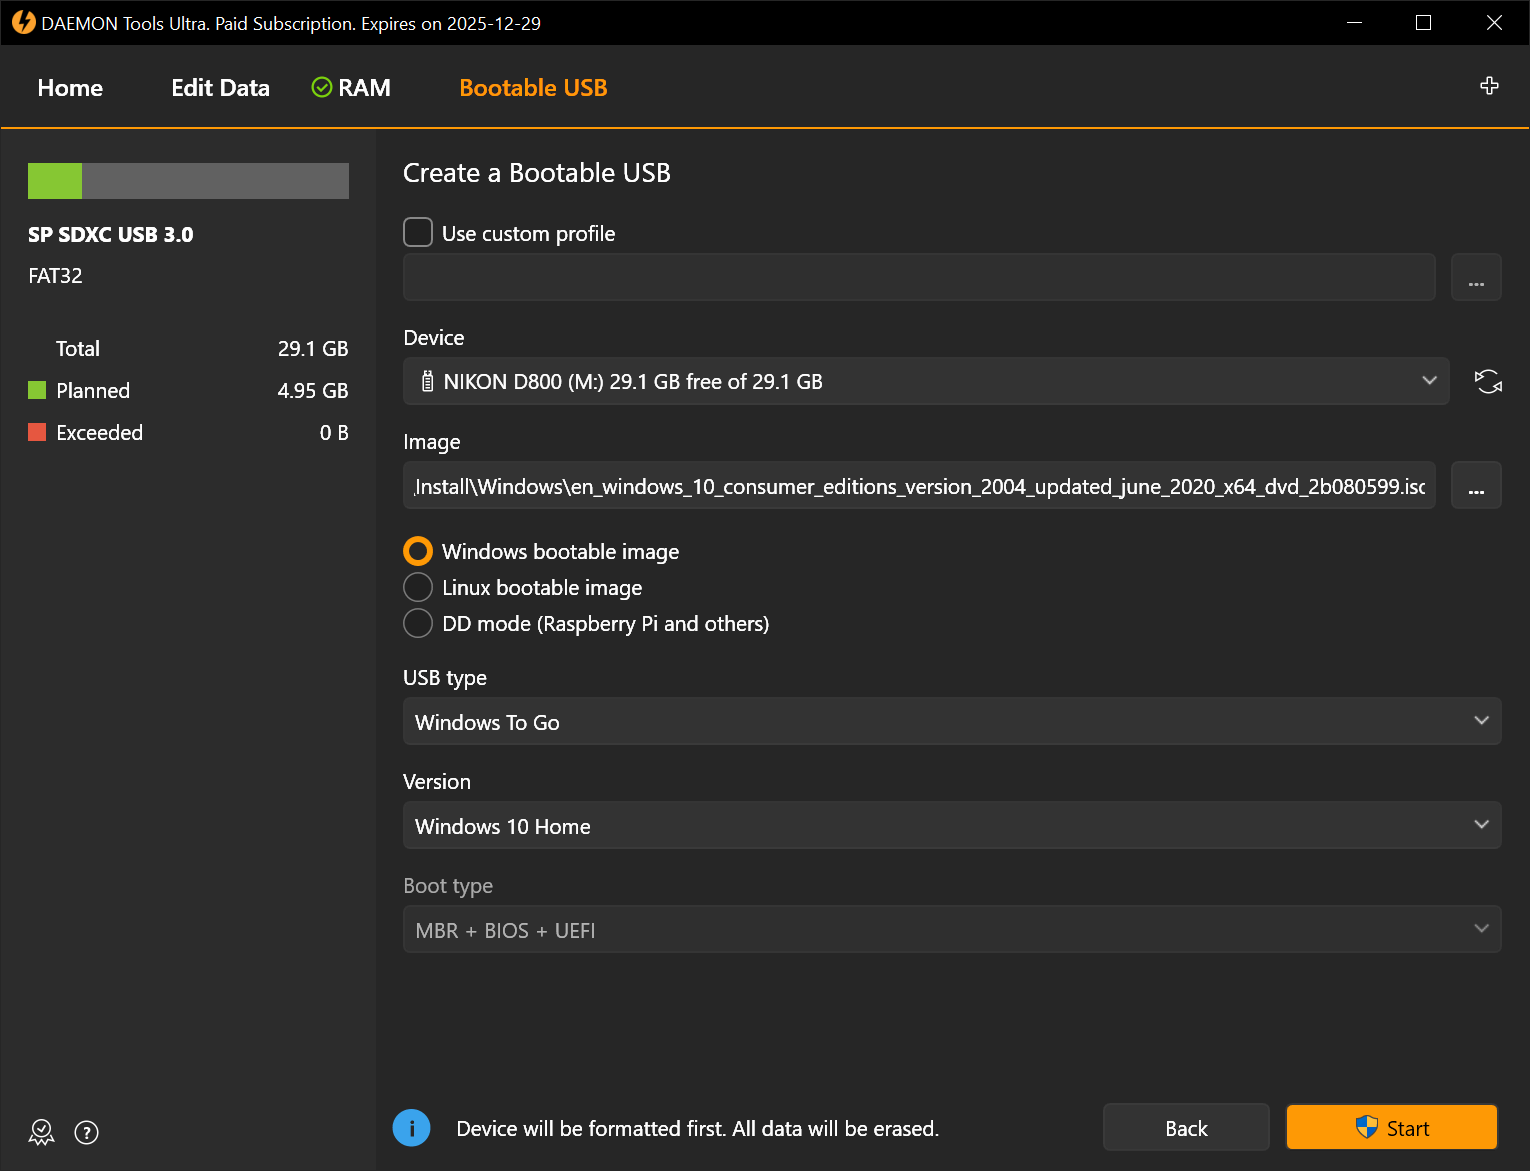Click the Exceeded 0 B value
This screenshot has height=1171, width=1530.
[x=334, y=433]
